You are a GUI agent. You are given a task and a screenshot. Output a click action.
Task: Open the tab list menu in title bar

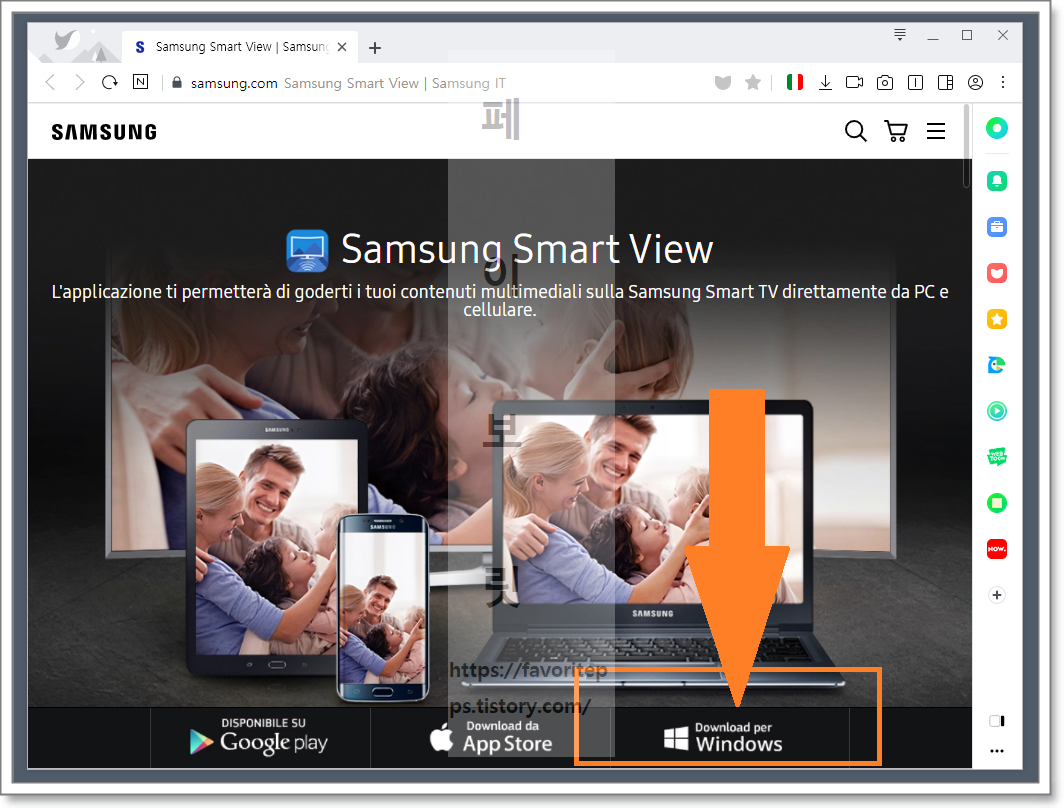900,35
